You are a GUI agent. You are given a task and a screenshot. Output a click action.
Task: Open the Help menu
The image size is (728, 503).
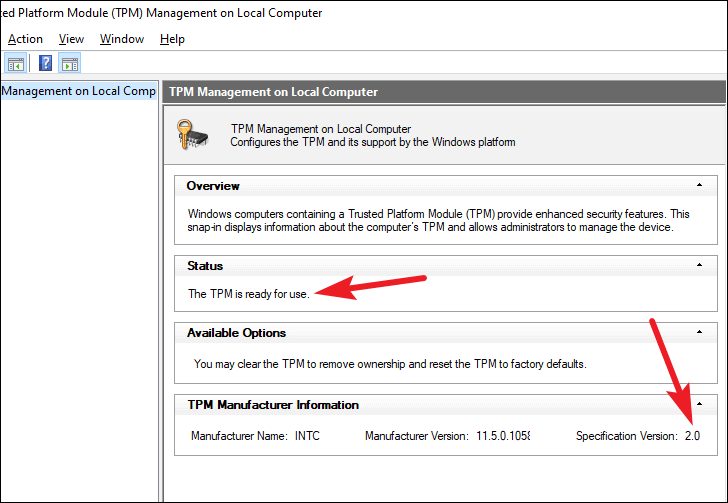tap(172, 39)
